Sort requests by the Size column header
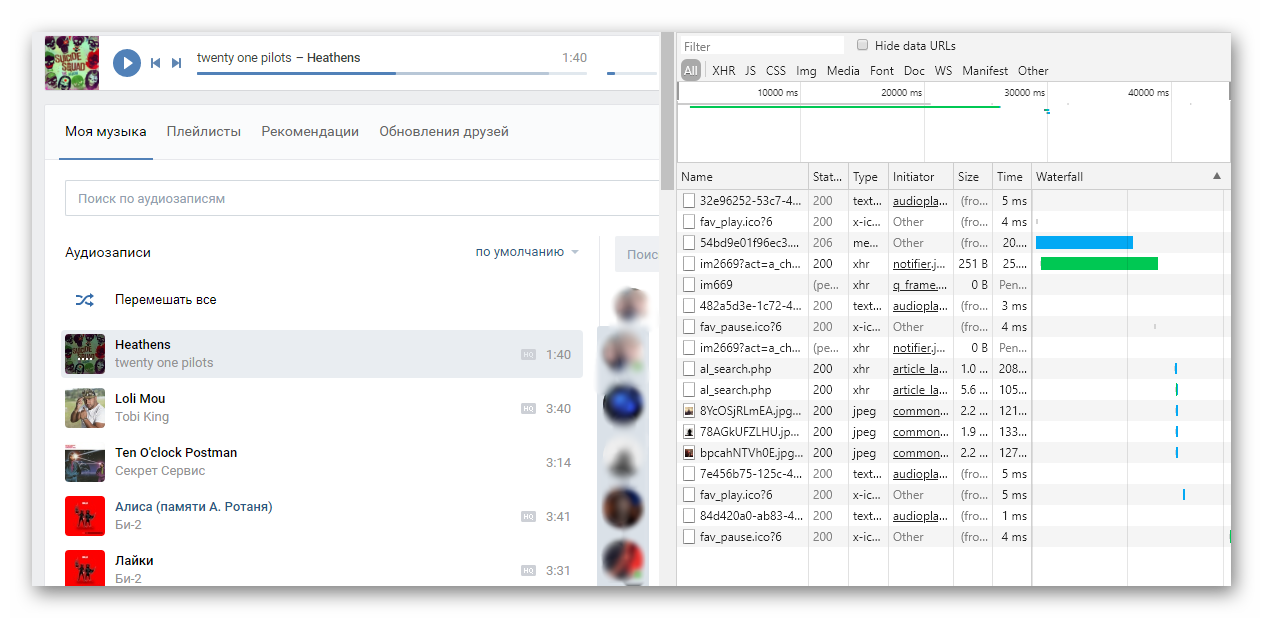The width and height of the screenshot is (1263, 618). [x=968, y=177]
